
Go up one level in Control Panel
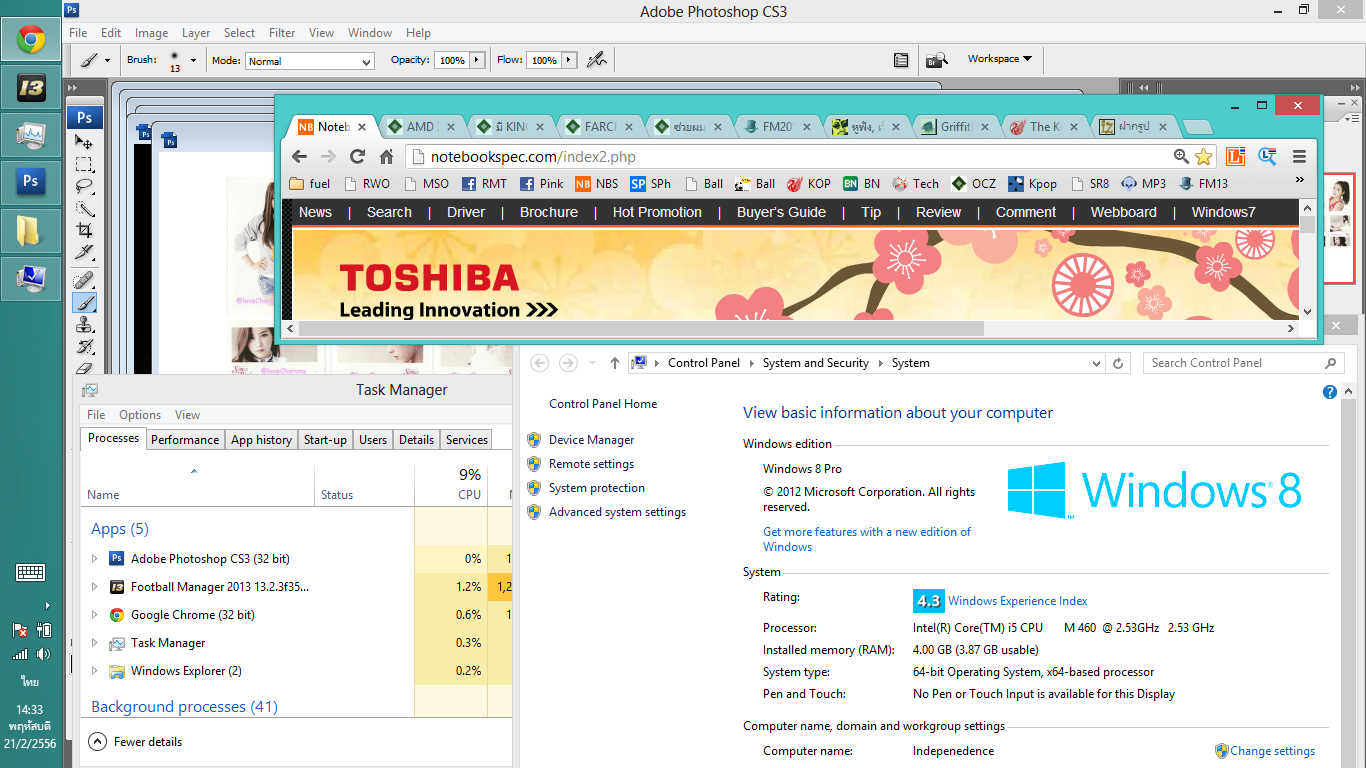tap(614, 363)
